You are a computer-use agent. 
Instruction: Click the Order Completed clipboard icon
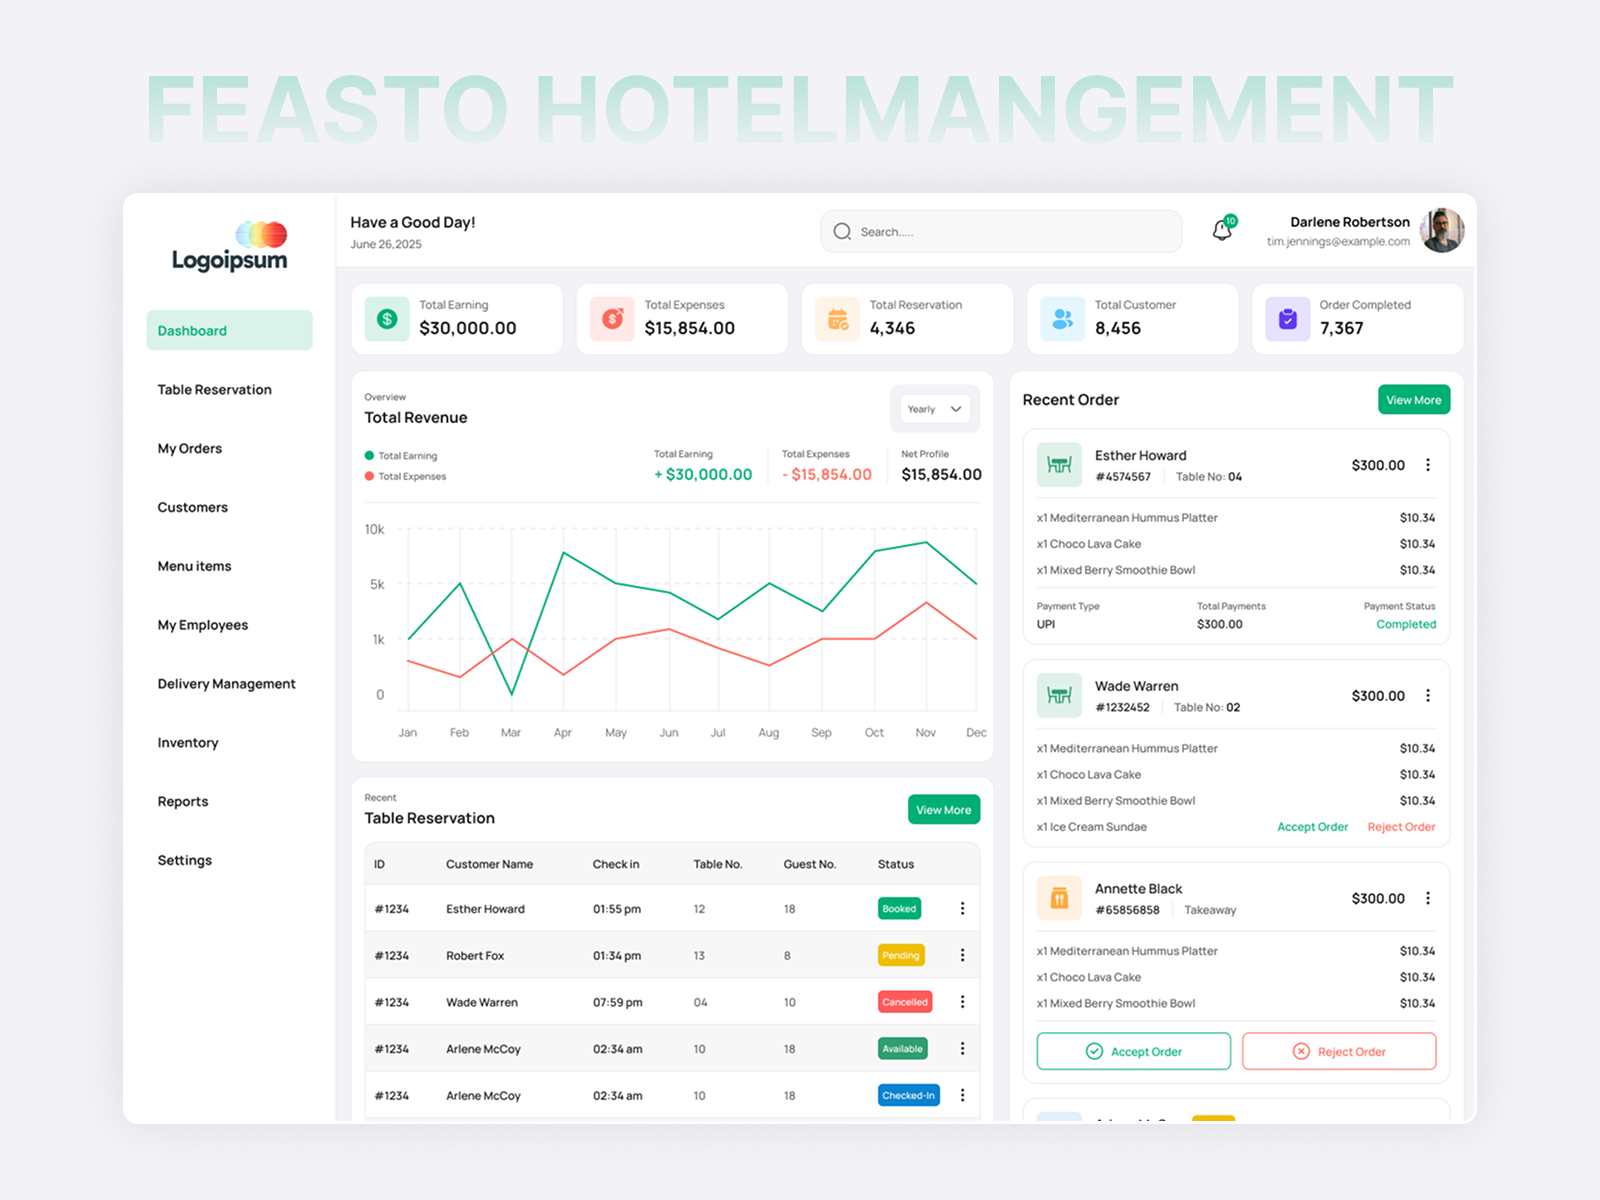point(1286,318)
